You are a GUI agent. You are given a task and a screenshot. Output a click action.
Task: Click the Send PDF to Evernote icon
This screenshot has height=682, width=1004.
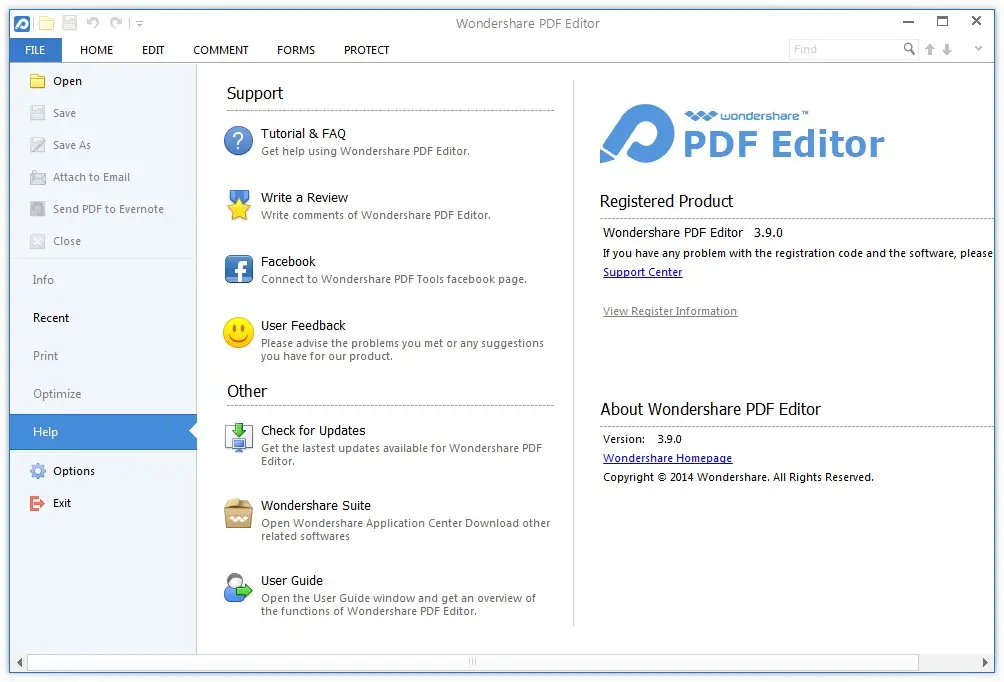coord(38,209)
